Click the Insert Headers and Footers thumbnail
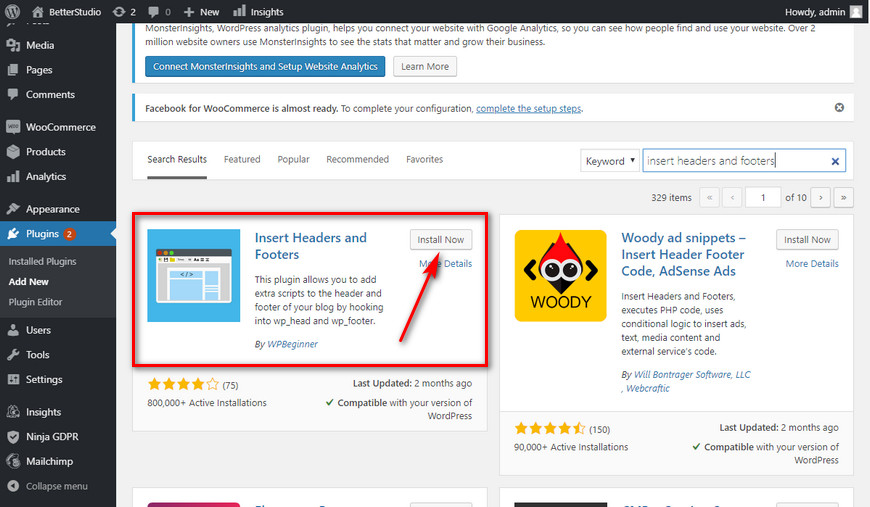 coord(194,276)
